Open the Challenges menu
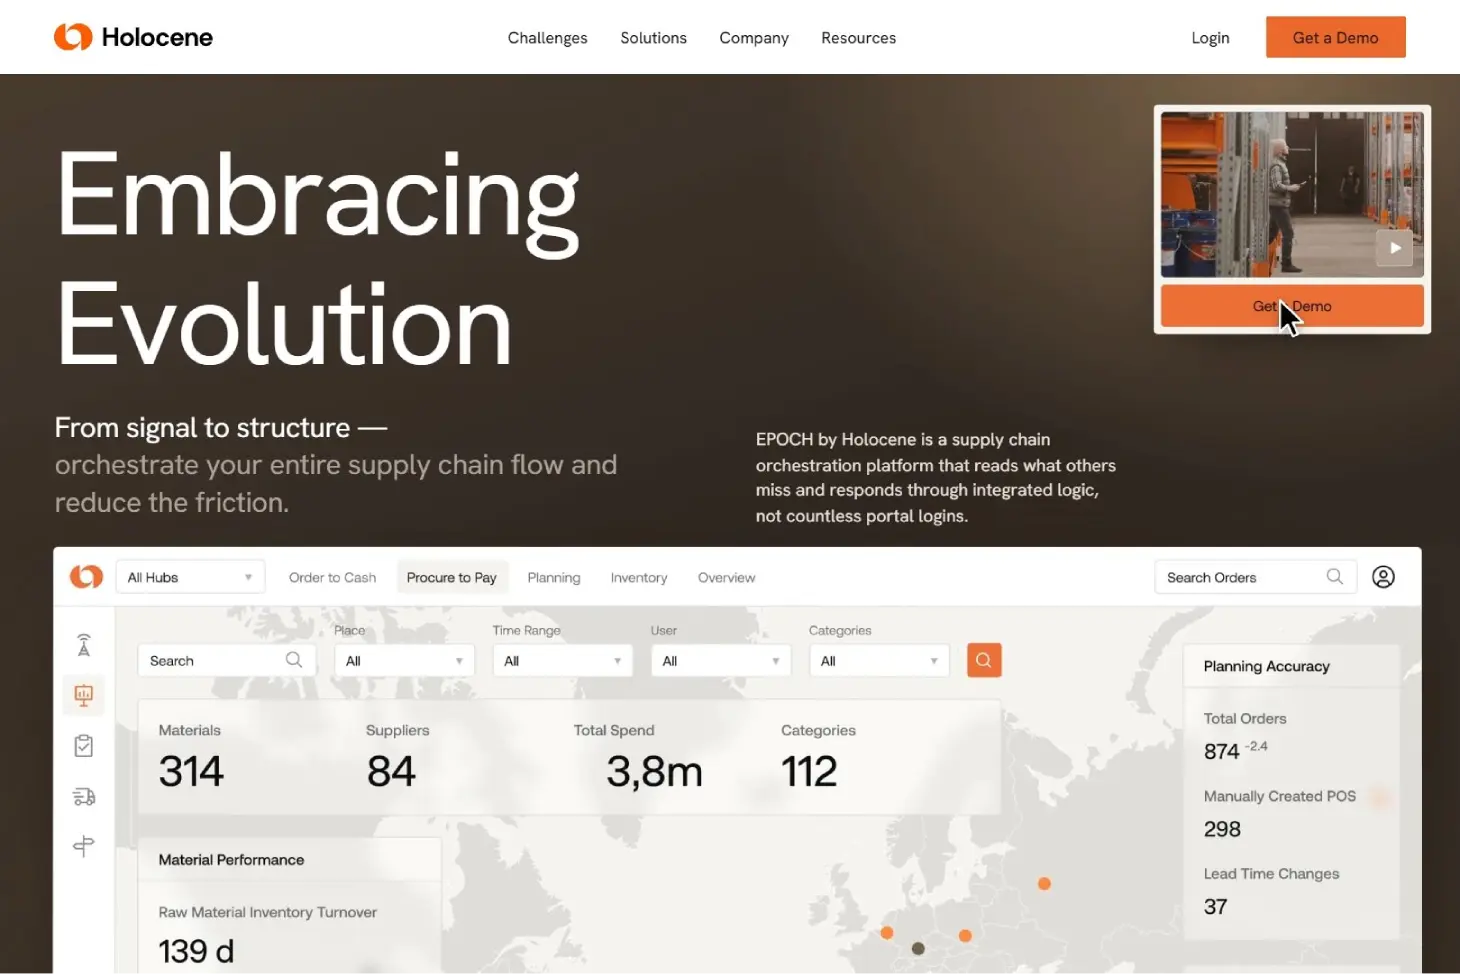The height and width of the screenshot is (974, 1460). (548, 38)
